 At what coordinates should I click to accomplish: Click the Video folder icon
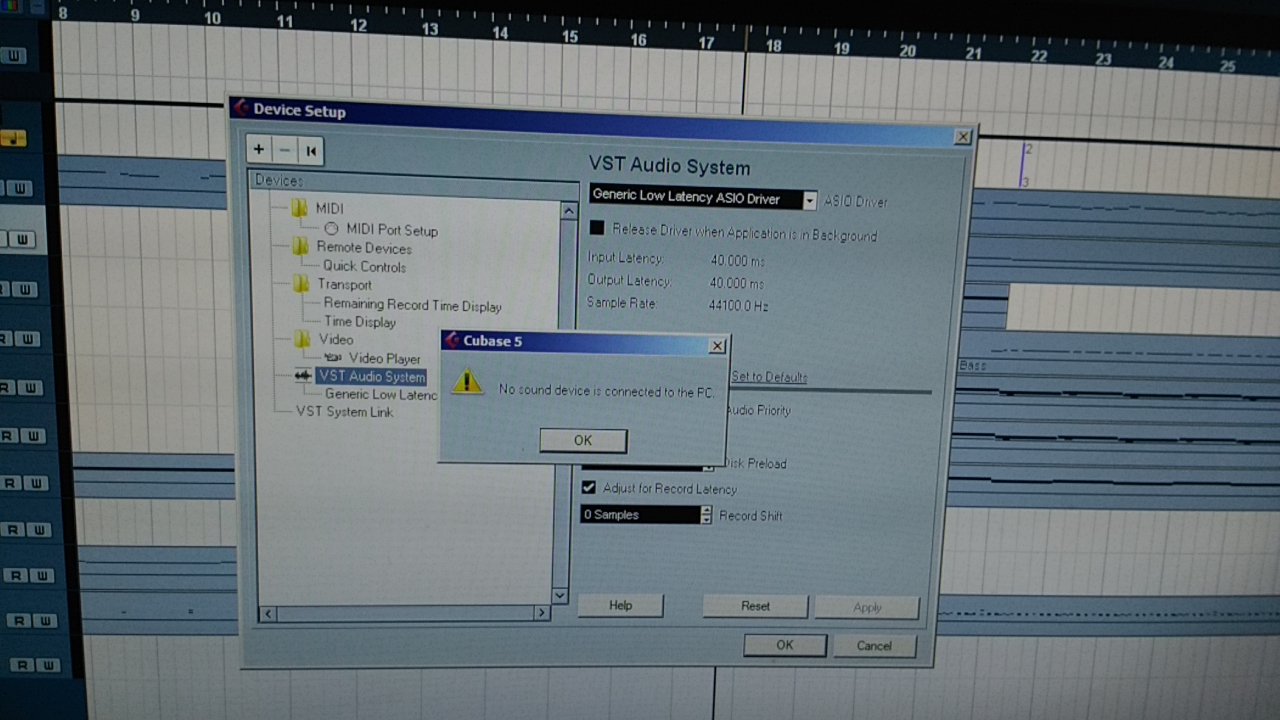click(x=302, y=339)
